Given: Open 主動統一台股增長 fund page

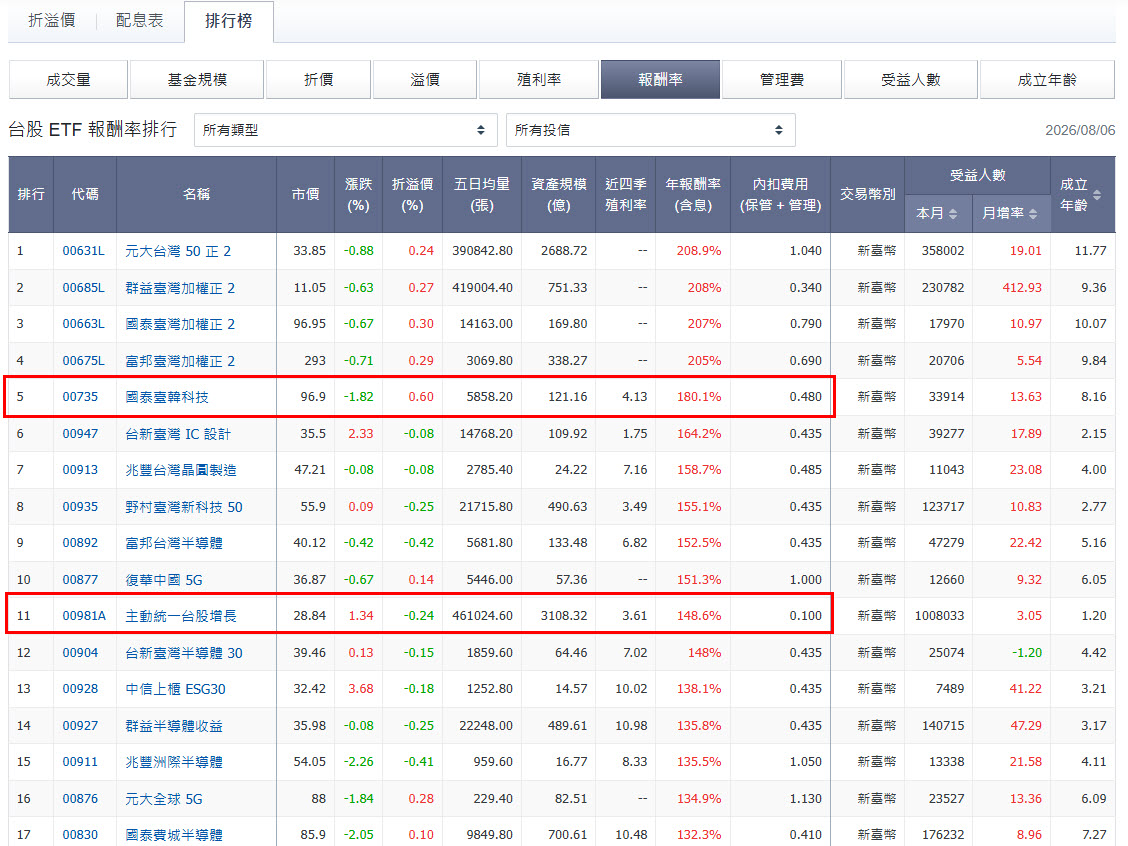Looking at the screenshot, I should click(181, 616).
